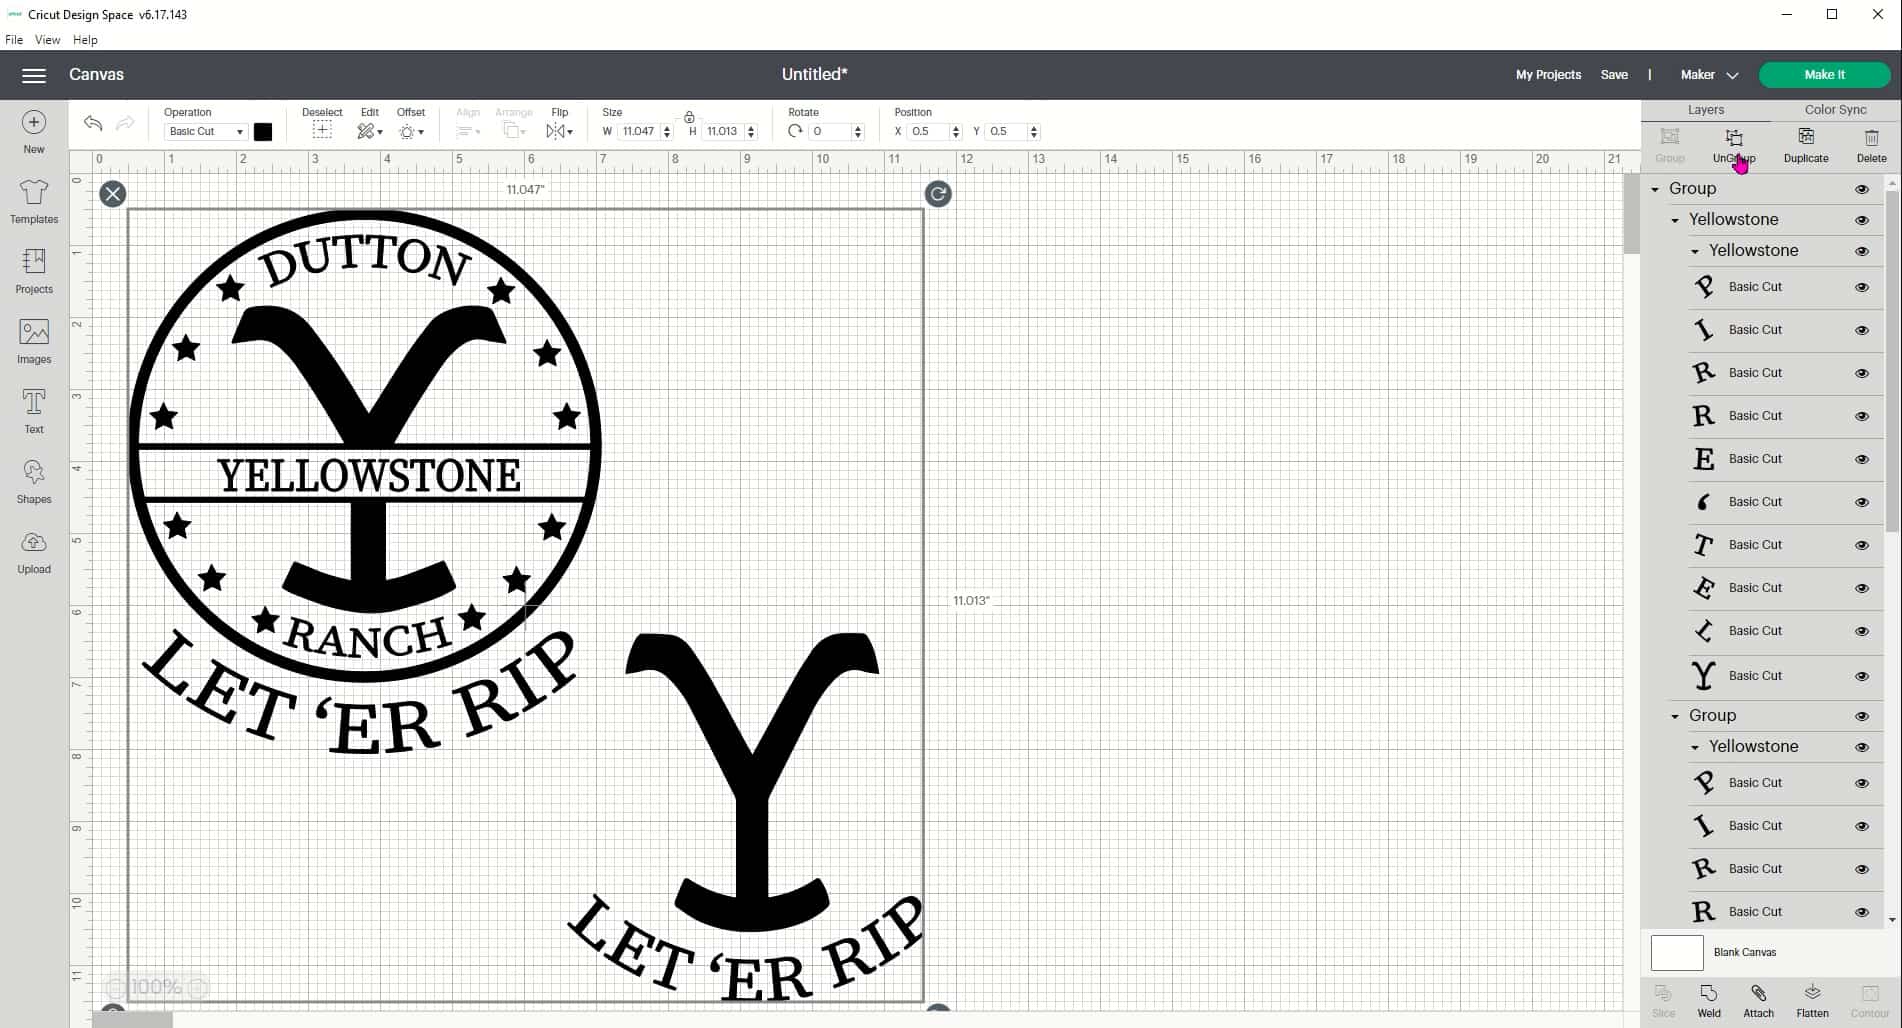Image resolution: width=1902 pixels, height=1028 pixels.
Task: Increase the width value stepper
Action: tap(667, 128)
